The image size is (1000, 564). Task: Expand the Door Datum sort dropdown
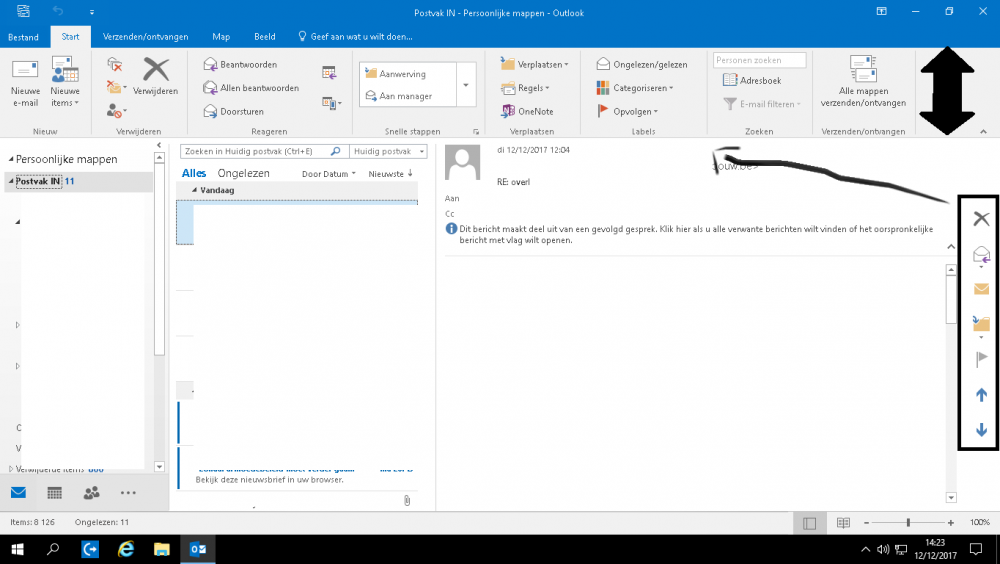pos(328,173)
